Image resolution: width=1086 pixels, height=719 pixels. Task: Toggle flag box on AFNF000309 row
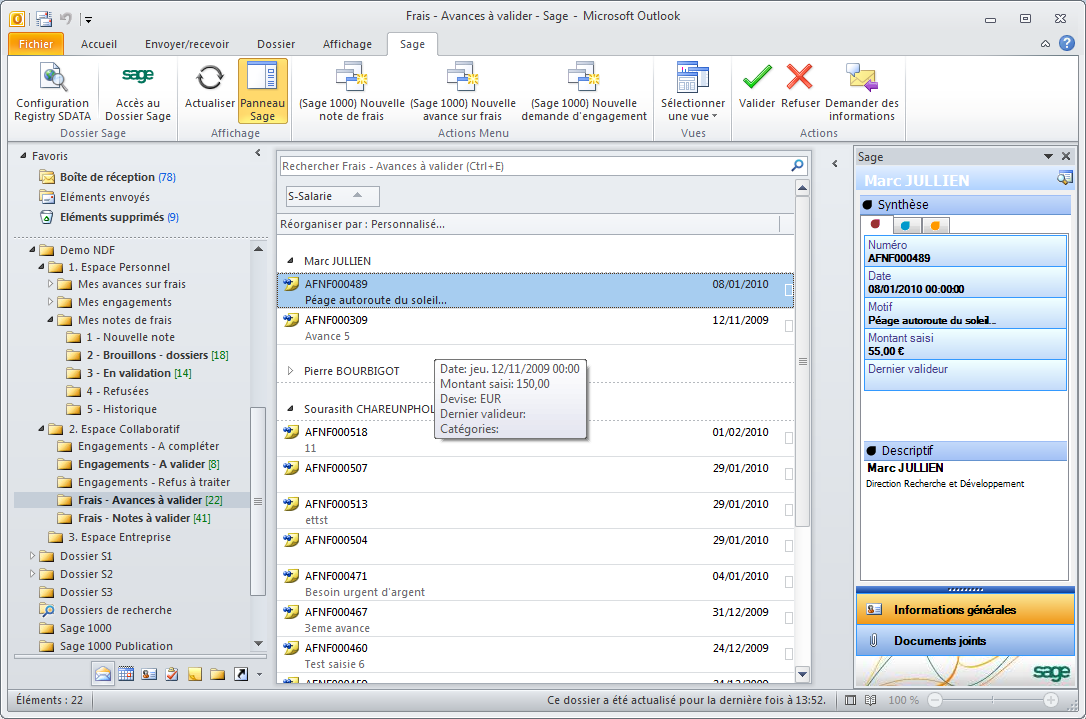click(x=788, y=326)
